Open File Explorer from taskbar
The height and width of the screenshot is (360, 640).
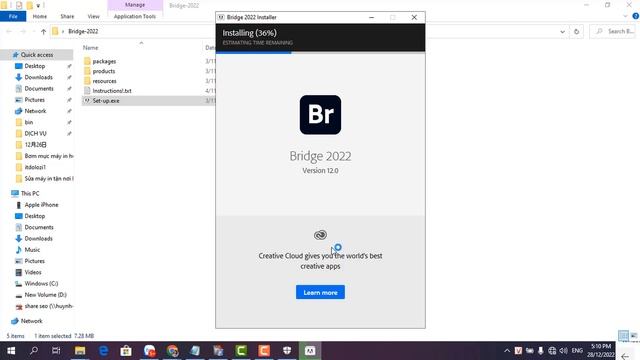tap(80, 351)
